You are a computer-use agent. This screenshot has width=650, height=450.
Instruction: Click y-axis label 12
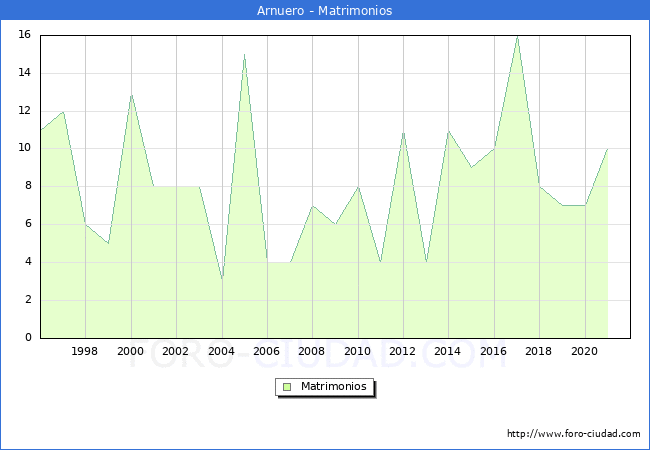click(x=25, y=111)
